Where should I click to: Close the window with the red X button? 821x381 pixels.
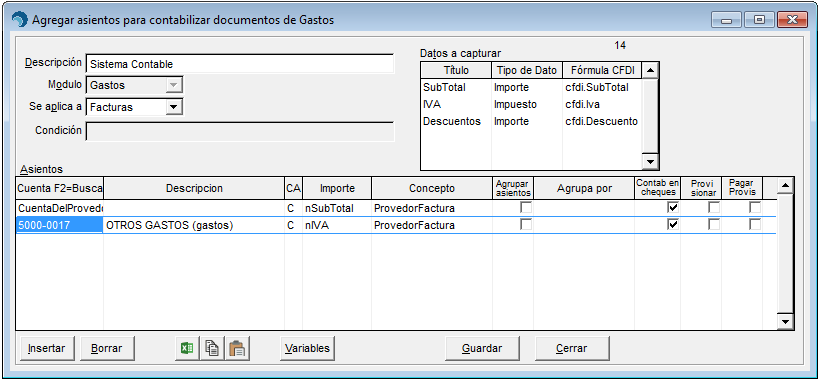click(x=792, y=20)
